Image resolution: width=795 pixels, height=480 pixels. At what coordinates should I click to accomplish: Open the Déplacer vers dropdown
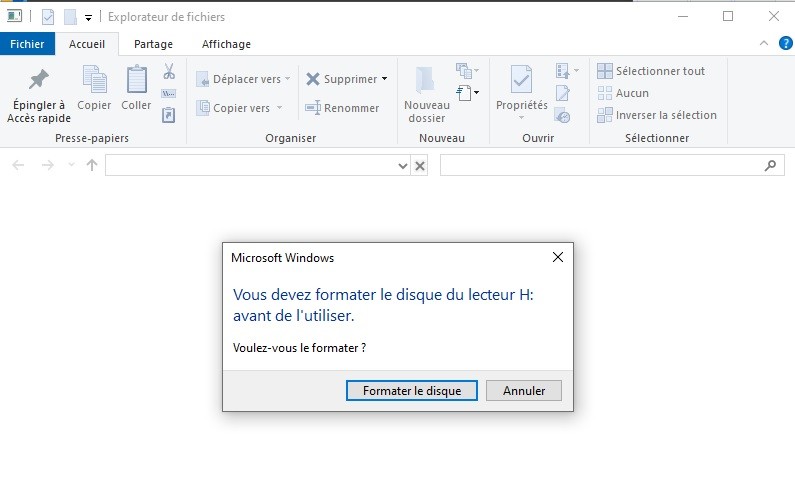[x=243, y=79]
